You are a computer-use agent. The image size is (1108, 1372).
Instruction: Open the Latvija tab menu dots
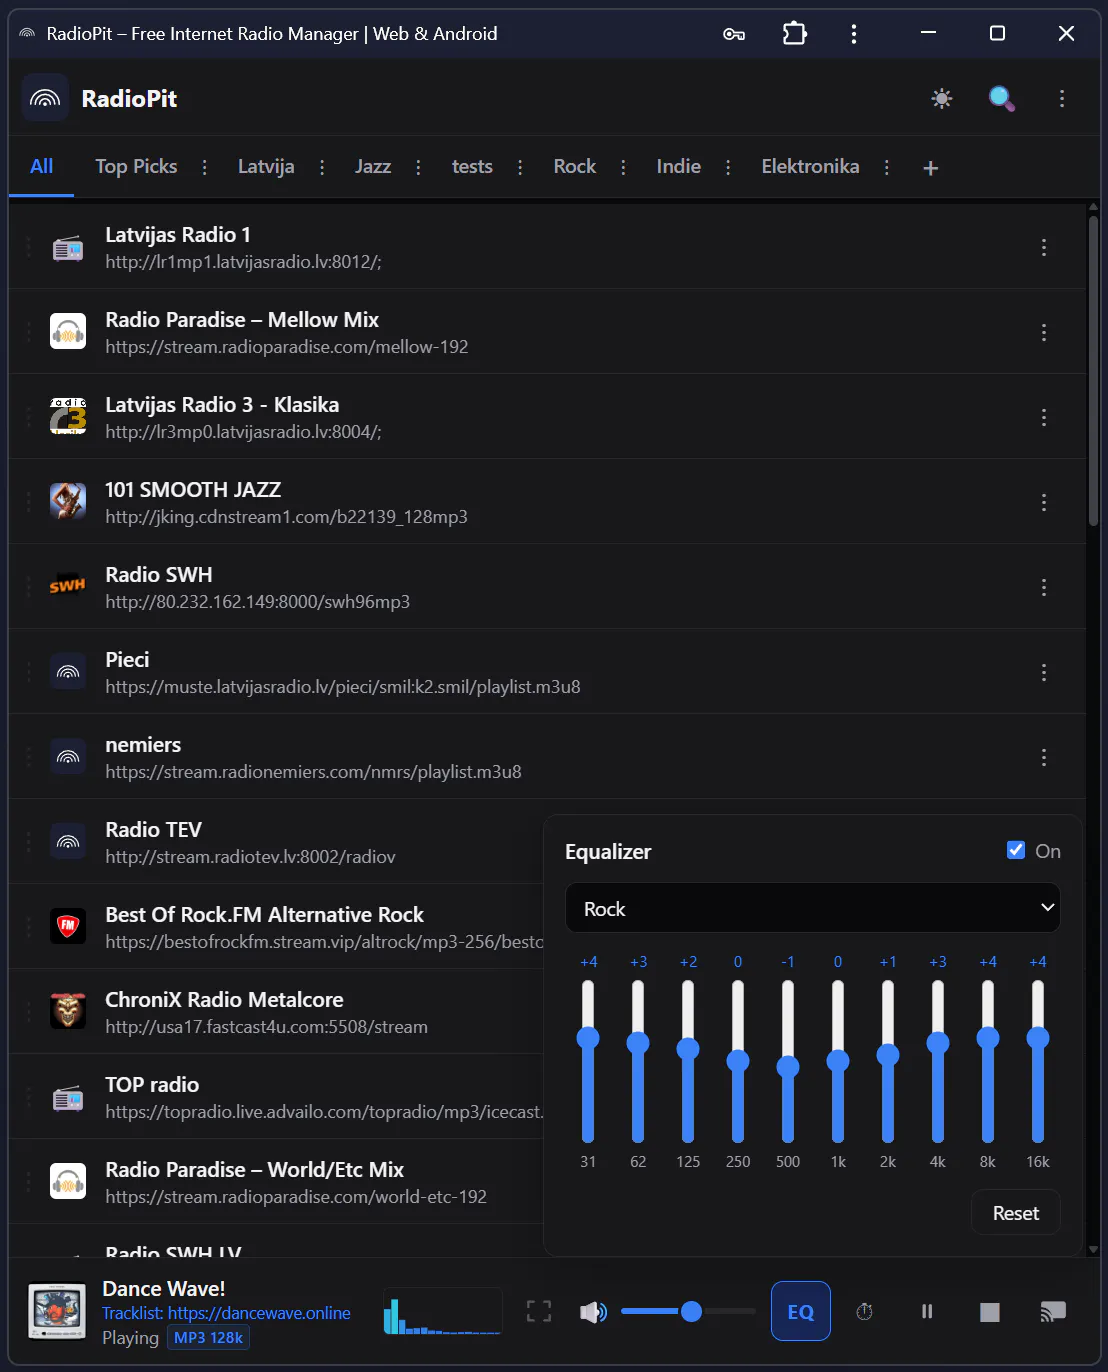pyautogui.click(x=322, y=168)
